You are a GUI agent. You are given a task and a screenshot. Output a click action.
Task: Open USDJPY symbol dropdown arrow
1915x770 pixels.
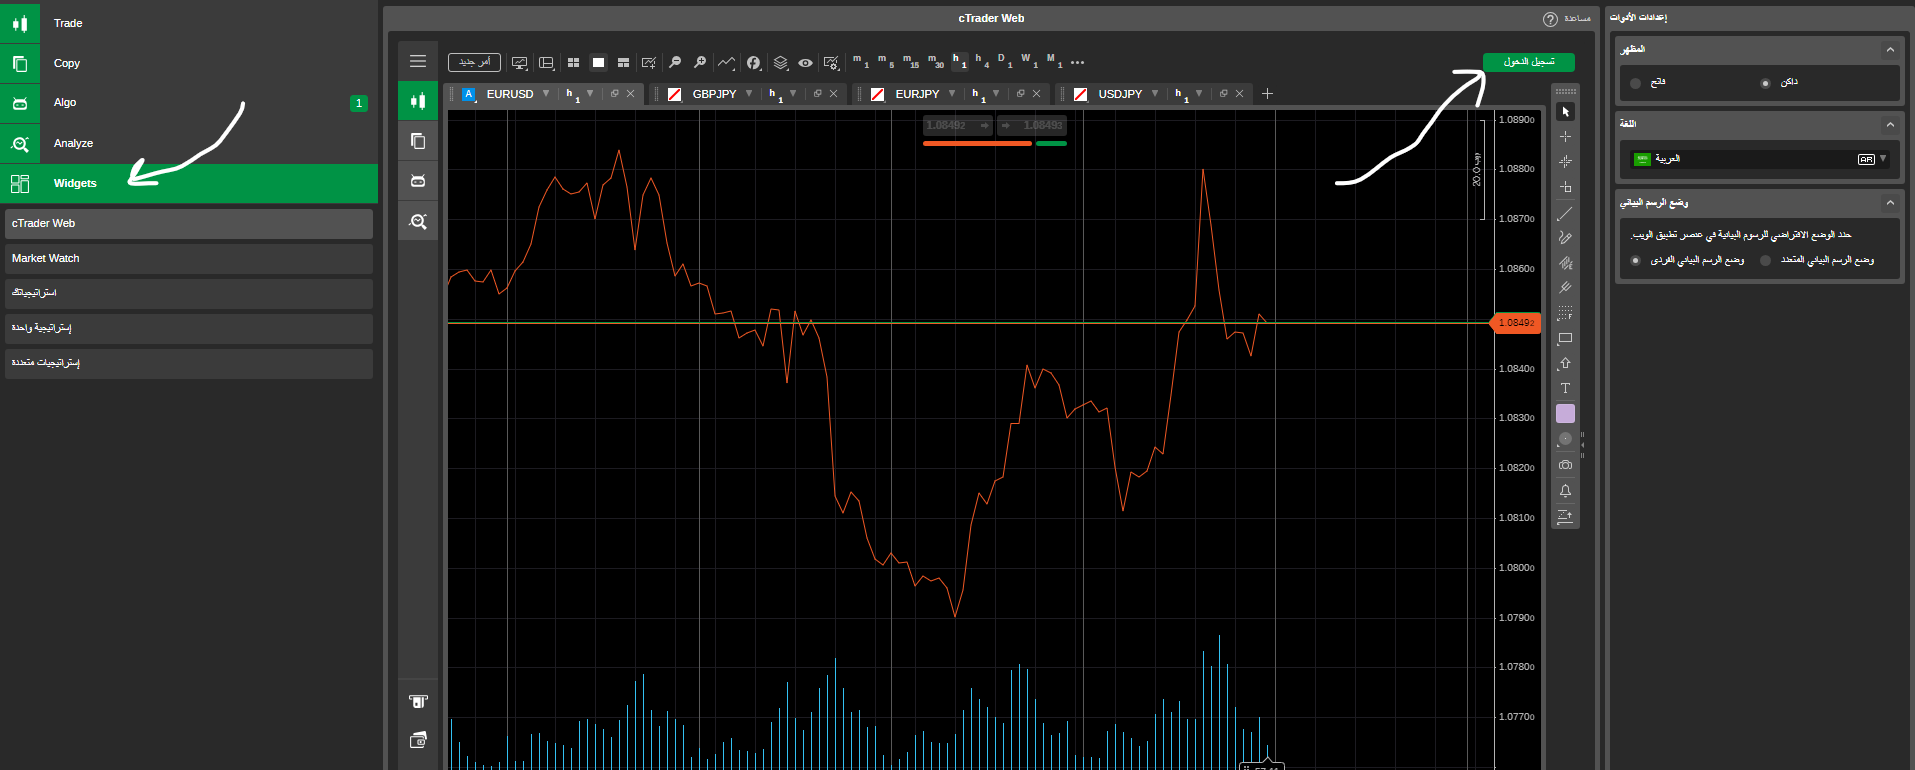click(x=1155, y=93)
